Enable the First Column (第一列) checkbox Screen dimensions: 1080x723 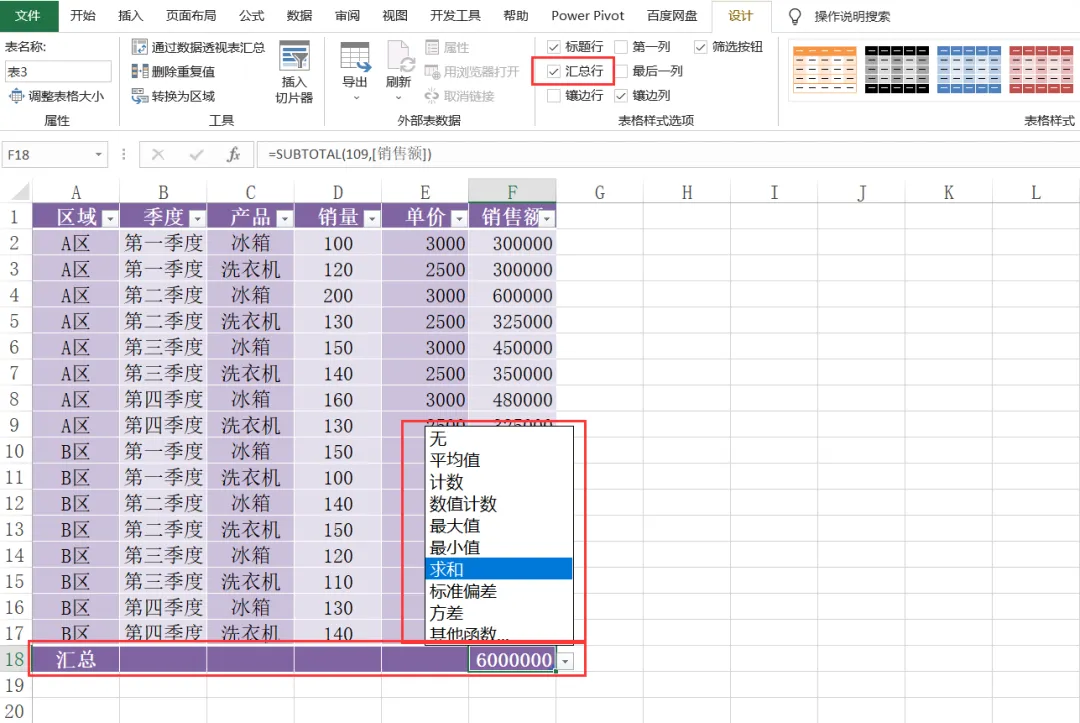[621, 47]
